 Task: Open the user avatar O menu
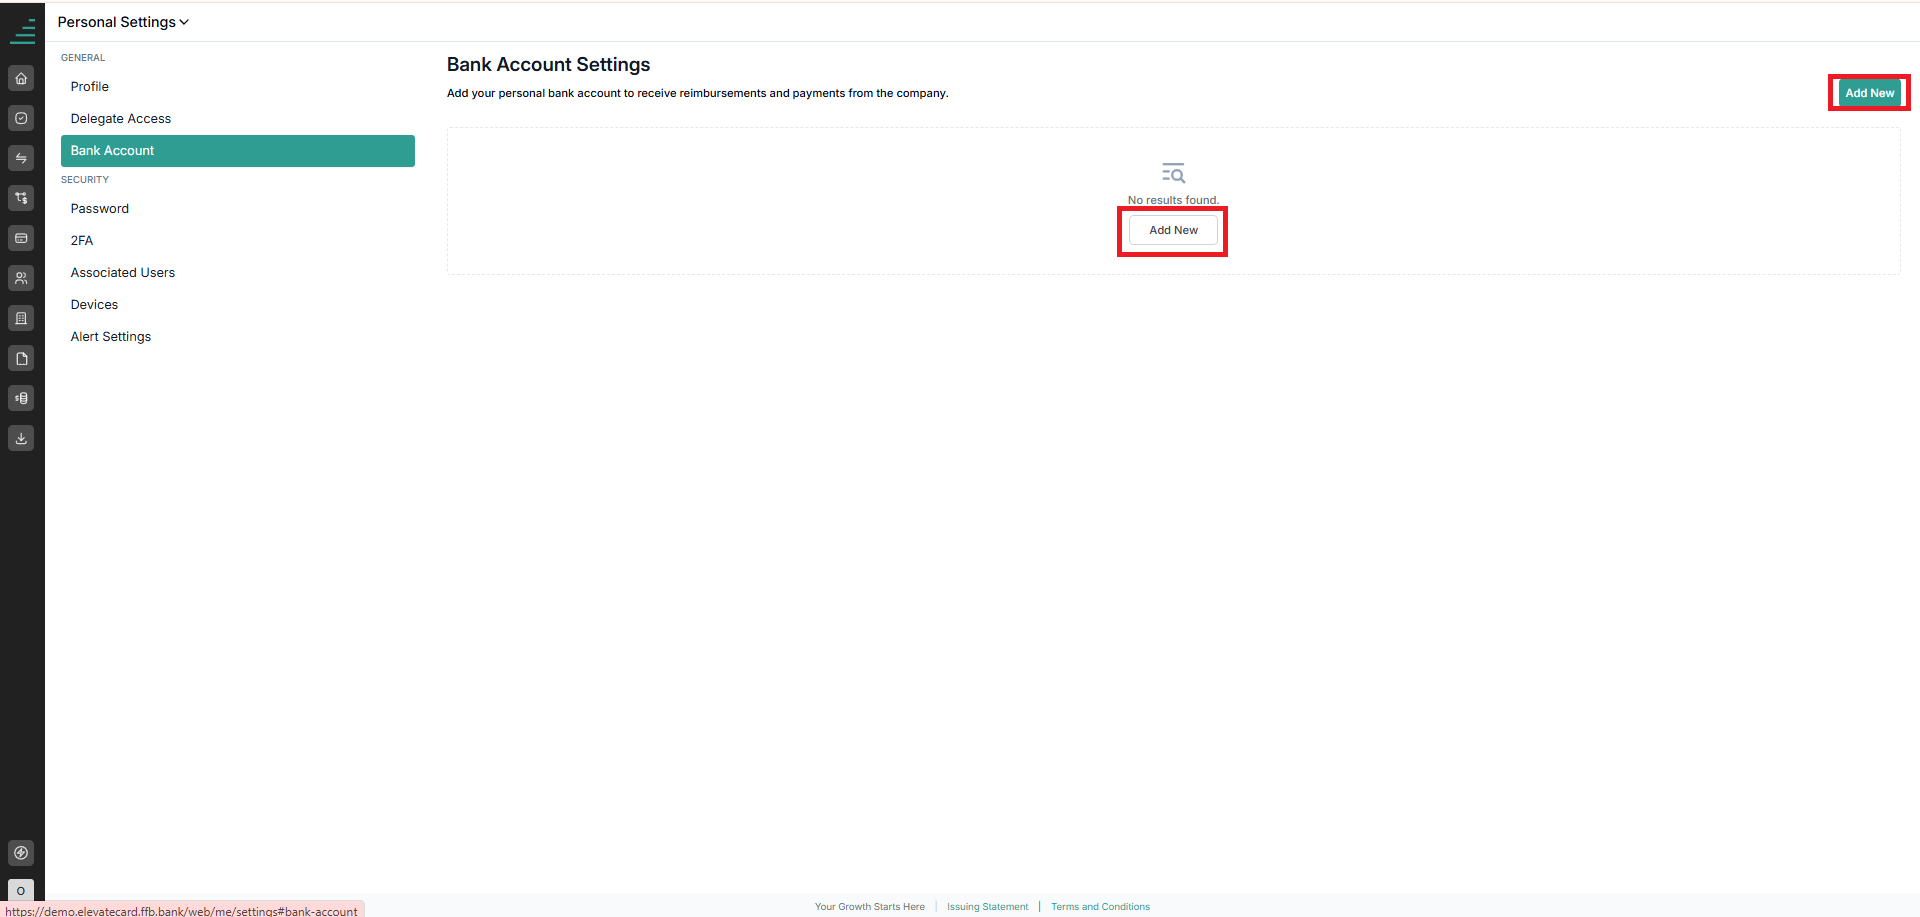(21, 890)
